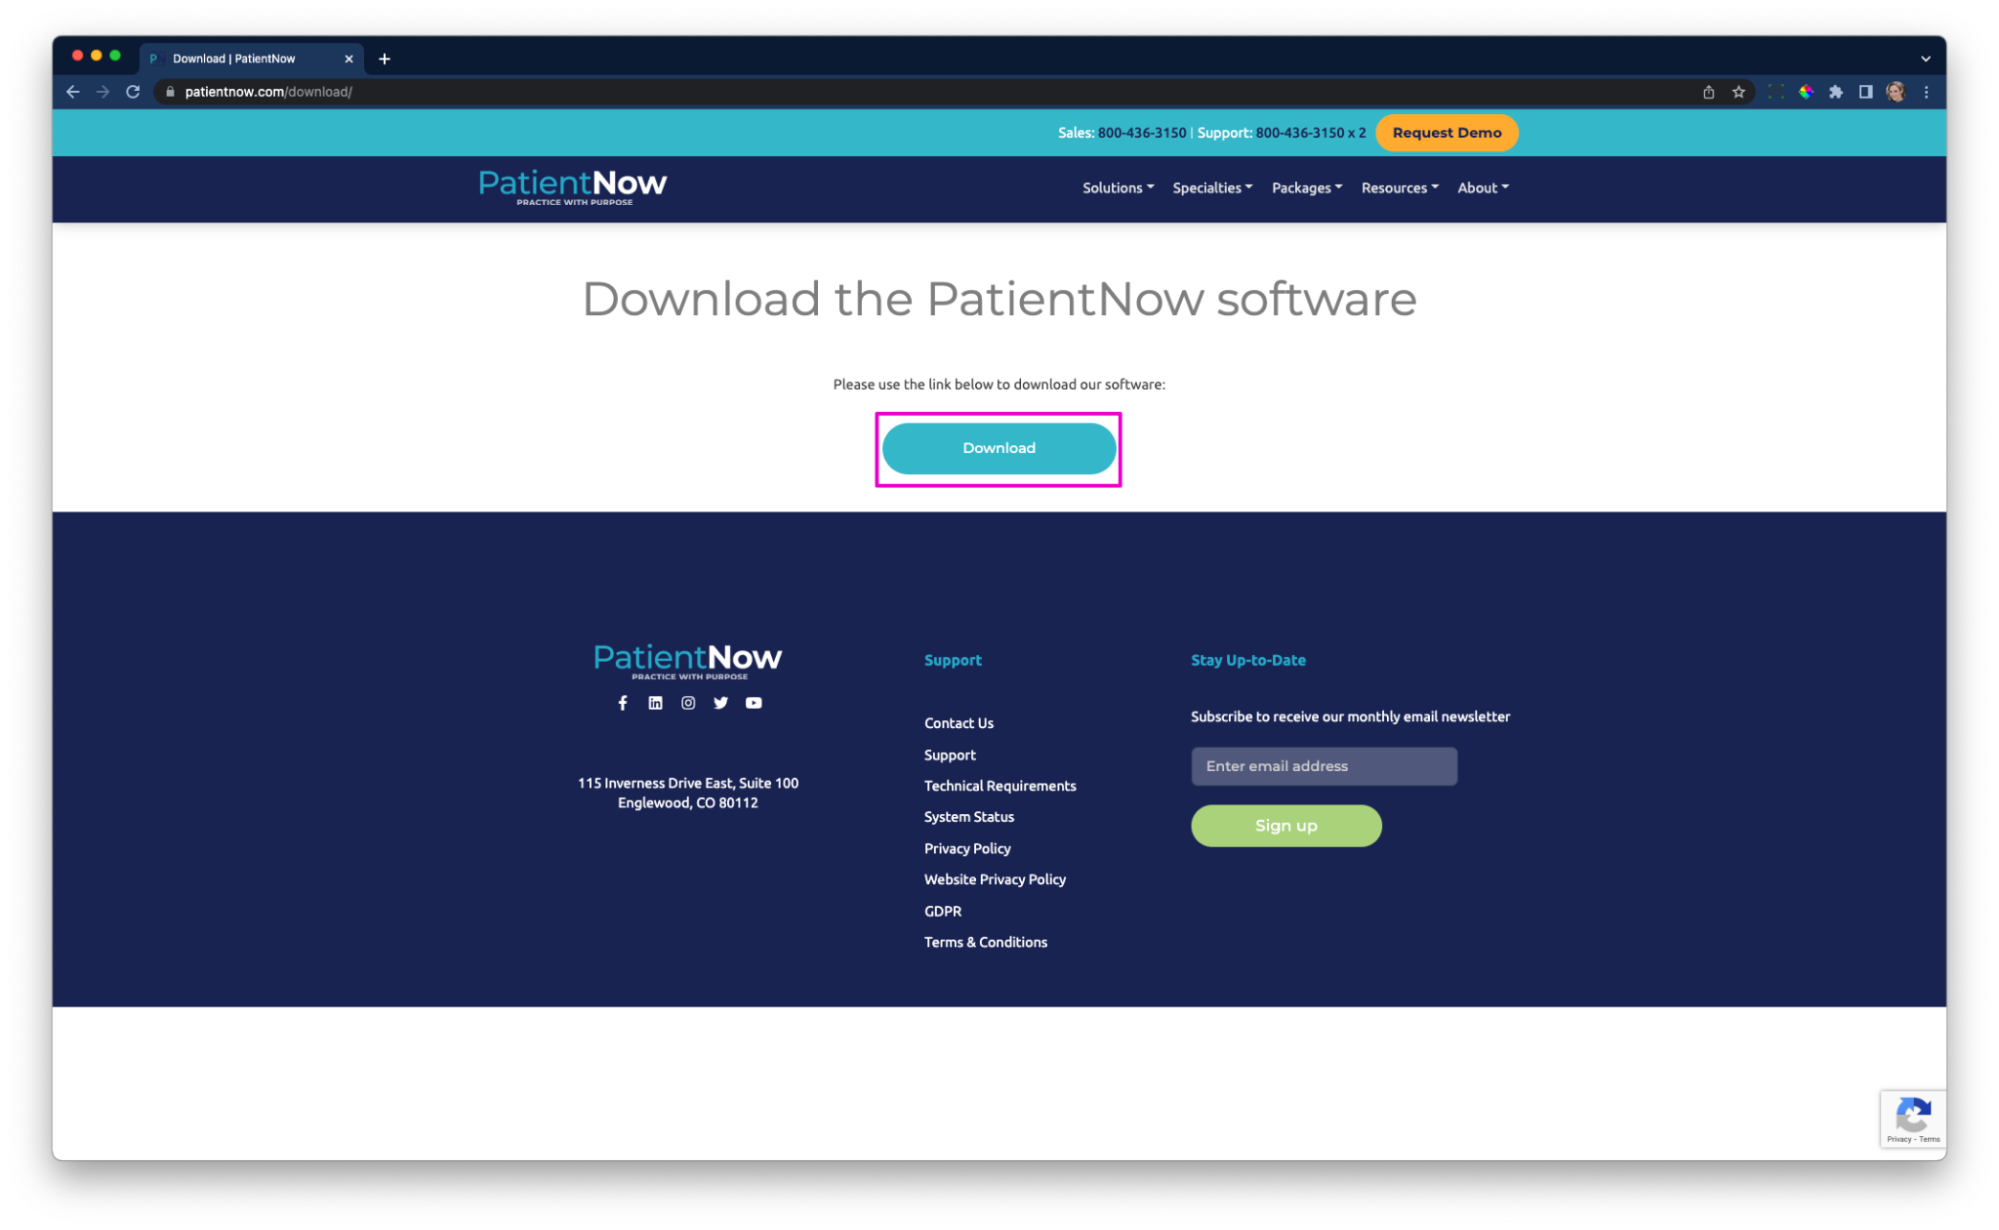This screenshot has width=1999, height=1230.
Task: Expand the Resources dropdown
Action: (1398, 188)
